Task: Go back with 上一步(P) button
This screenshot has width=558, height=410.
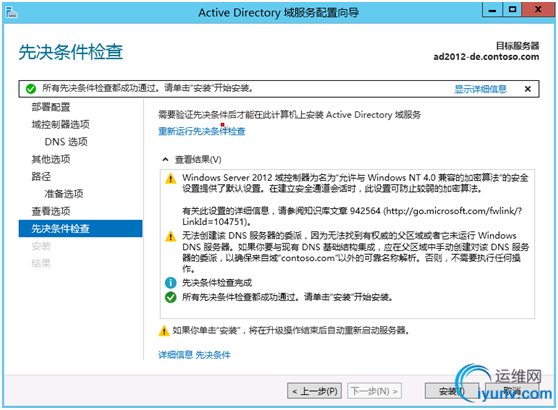Action: point(315,391)
